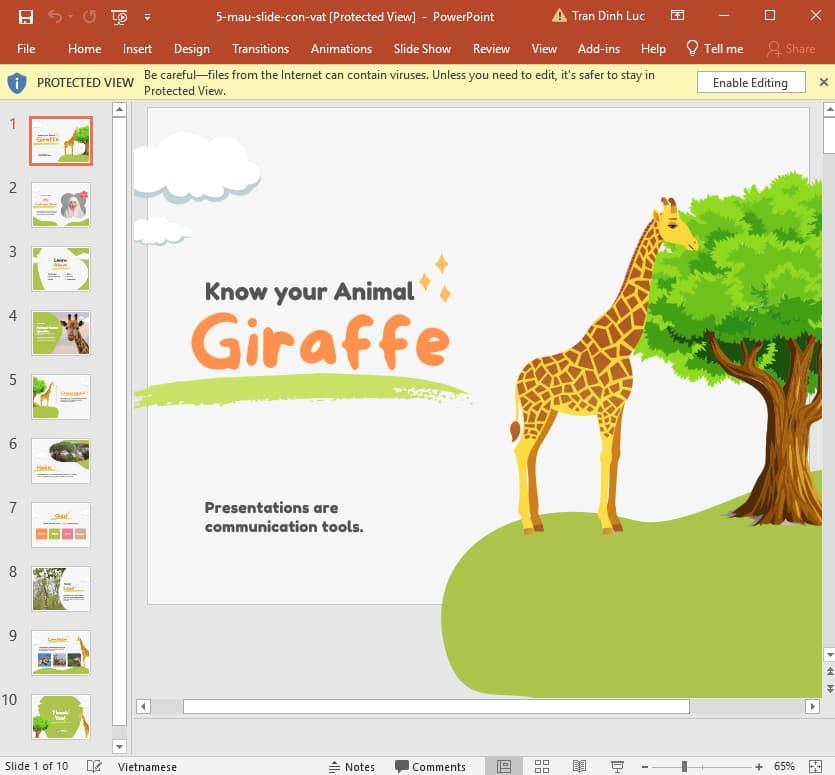Image resolution: width=835 pixels, height=775 pixels.
Task: Open the Transitions tab
Action: click(x=260, y=48)
